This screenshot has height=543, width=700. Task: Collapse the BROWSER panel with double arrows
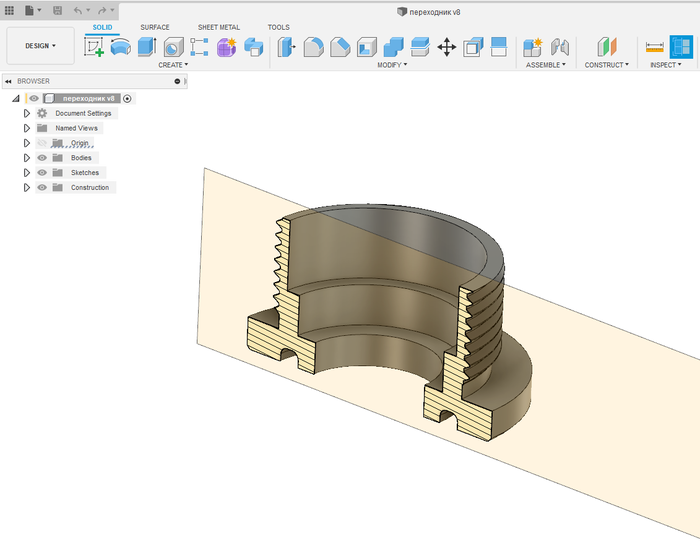click(8, 81)
